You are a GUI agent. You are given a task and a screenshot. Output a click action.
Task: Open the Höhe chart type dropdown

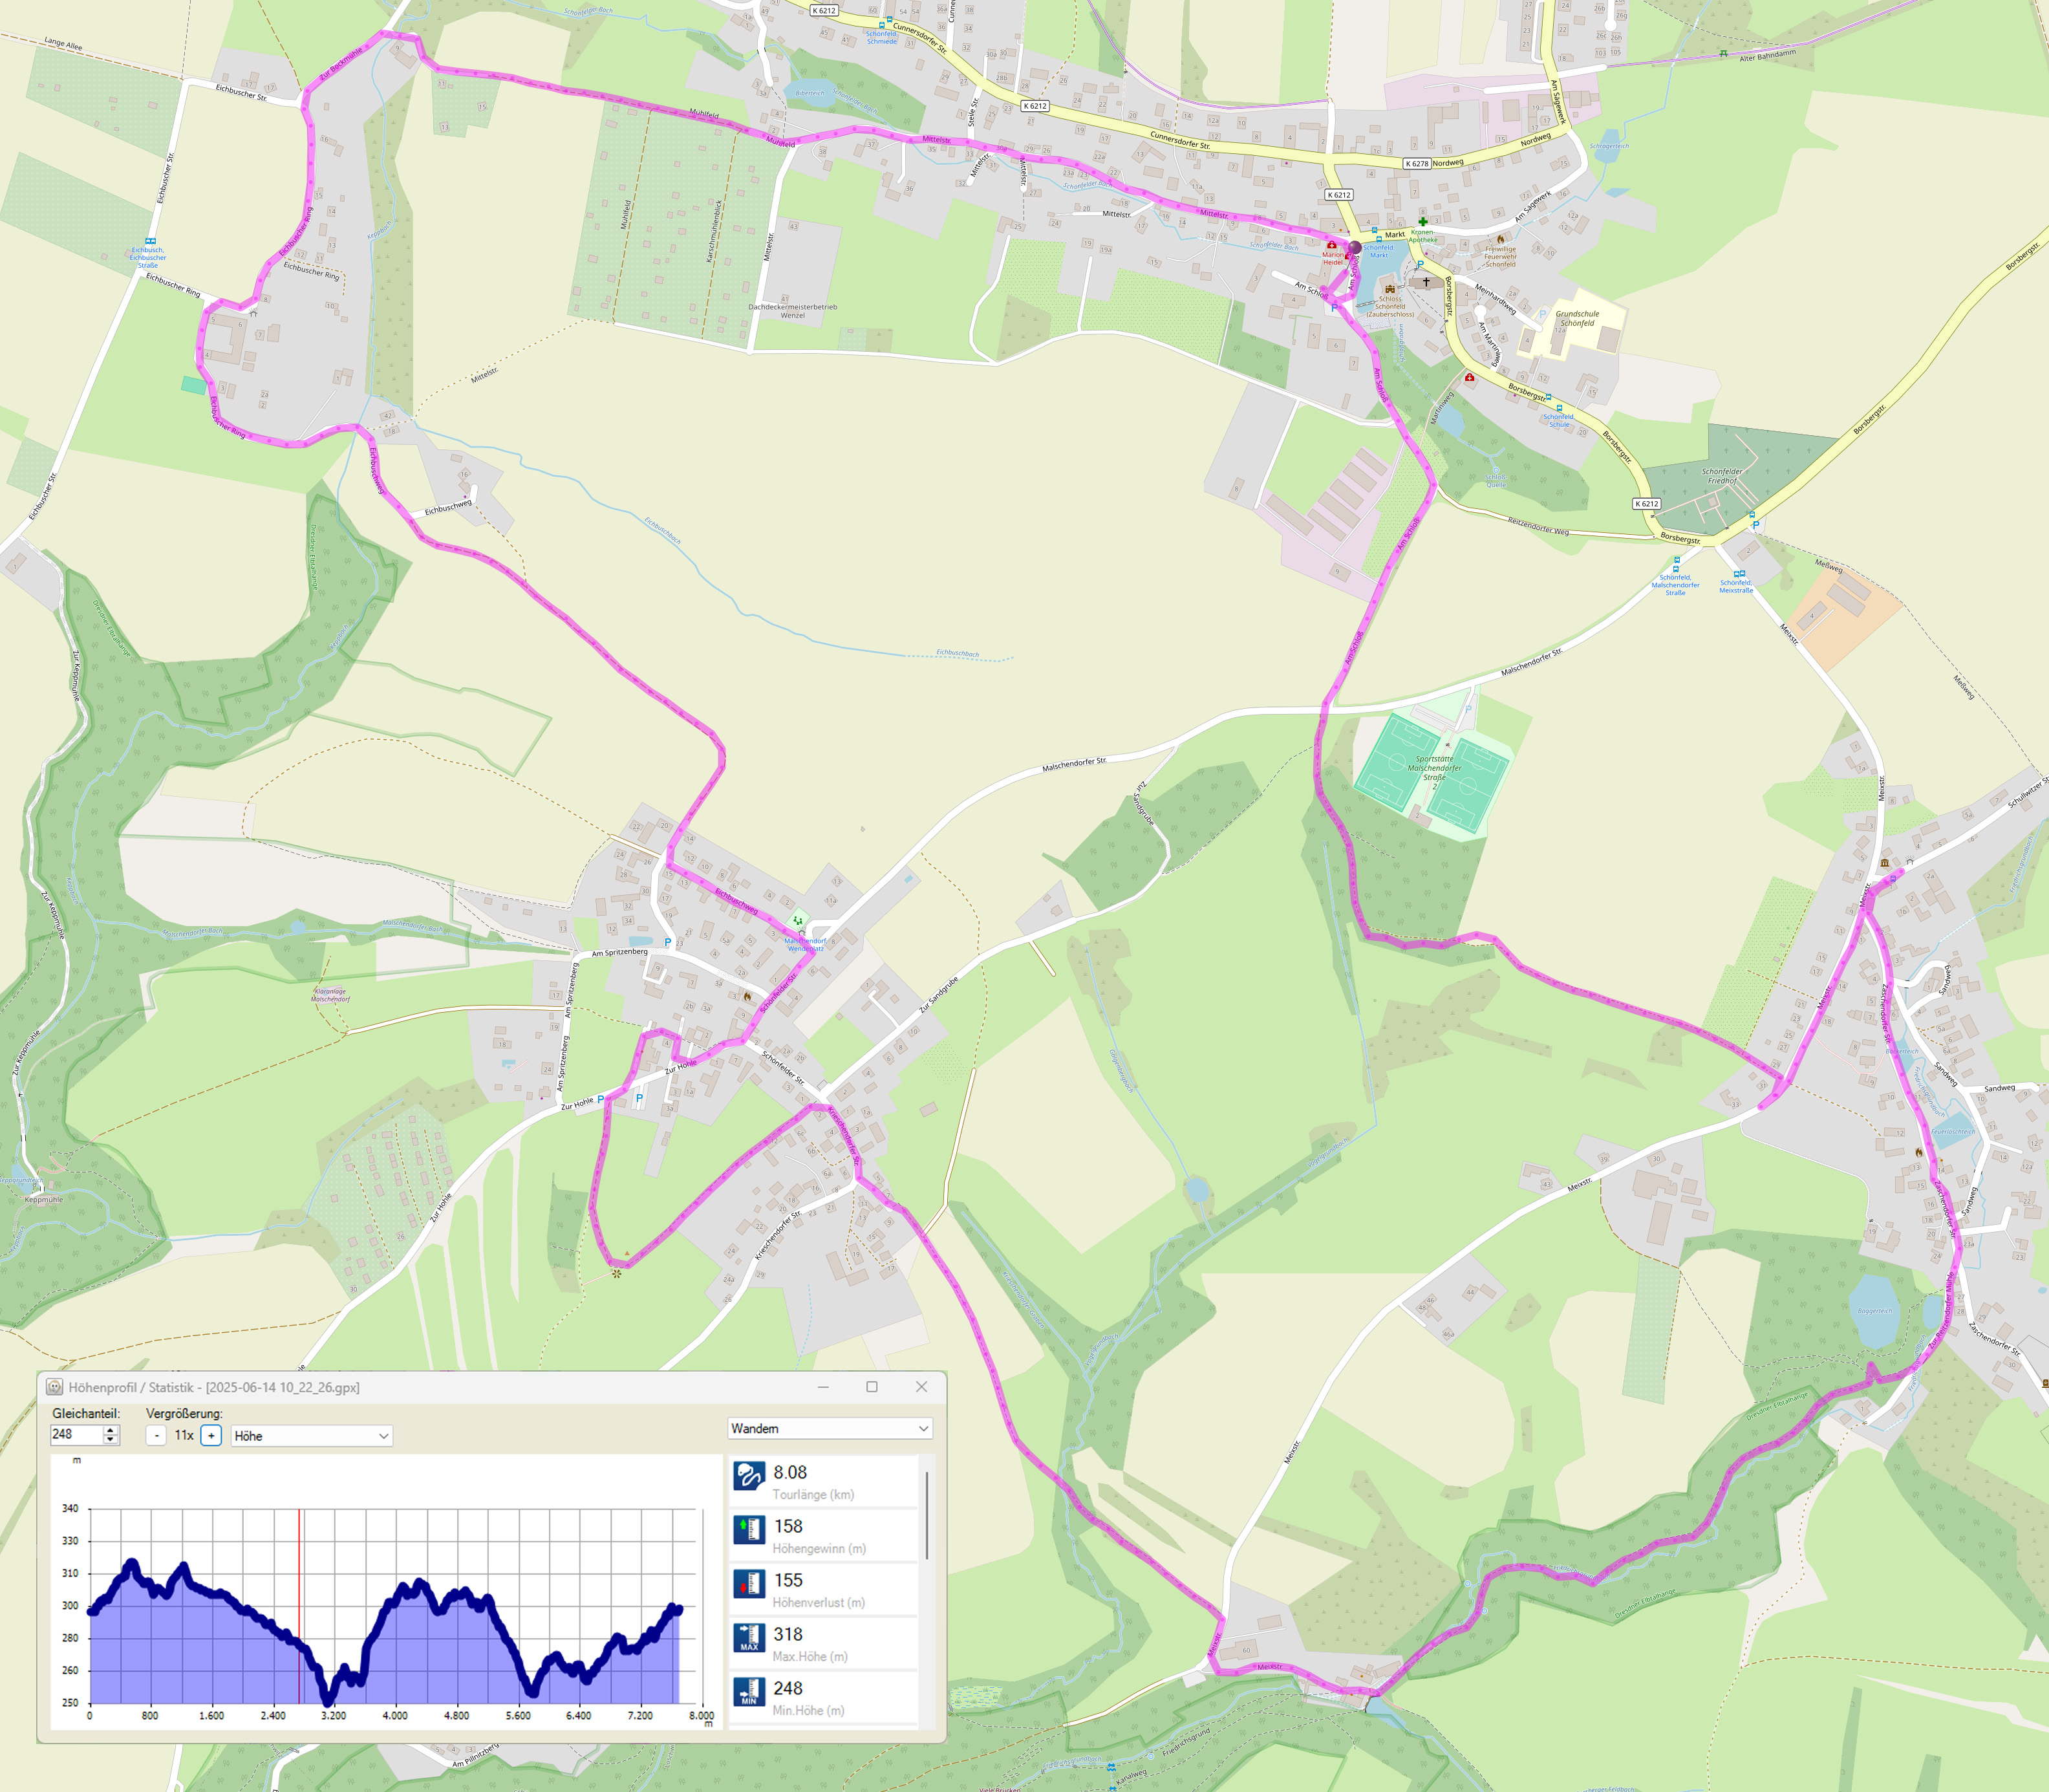click(311, 1436)
